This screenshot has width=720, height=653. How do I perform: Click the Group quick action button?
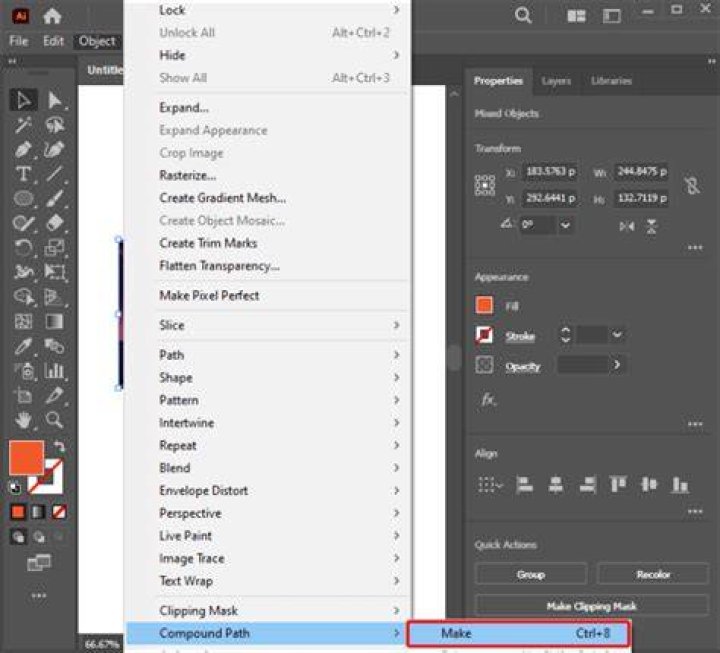click(531, 574)
